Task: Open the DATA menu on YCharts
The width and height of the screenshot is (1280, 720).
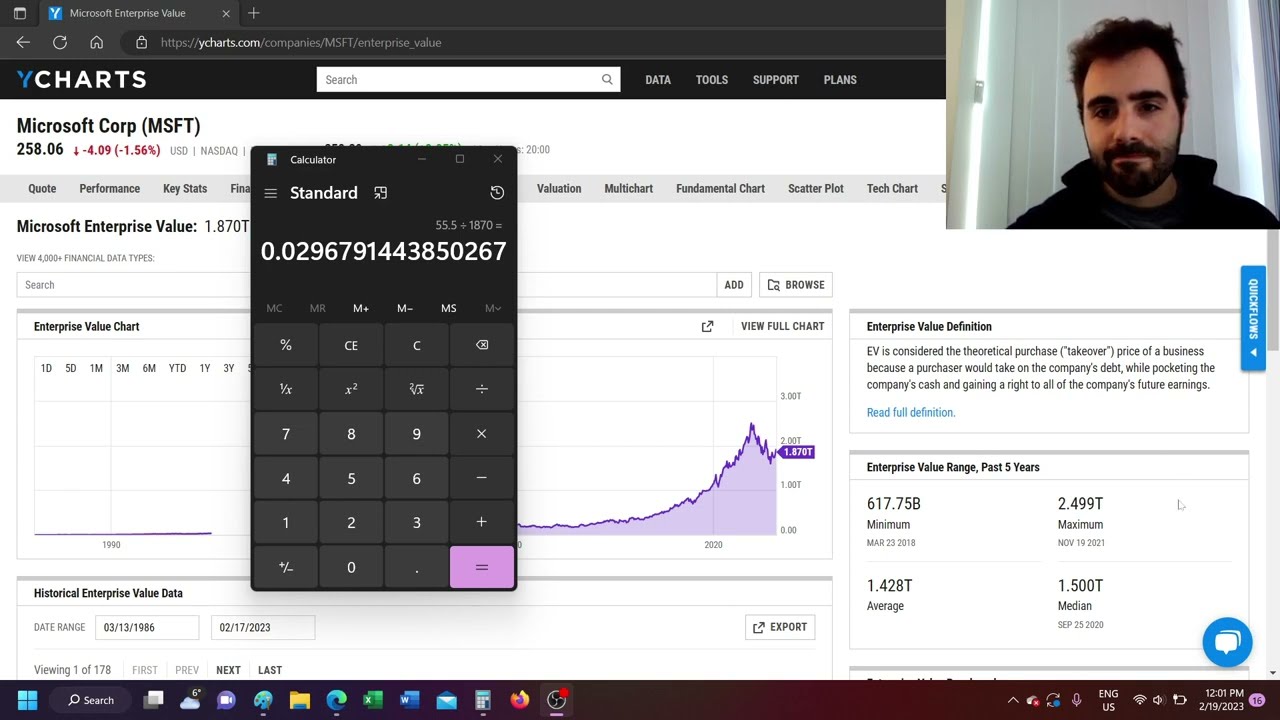Action: (x=658, y=80)
